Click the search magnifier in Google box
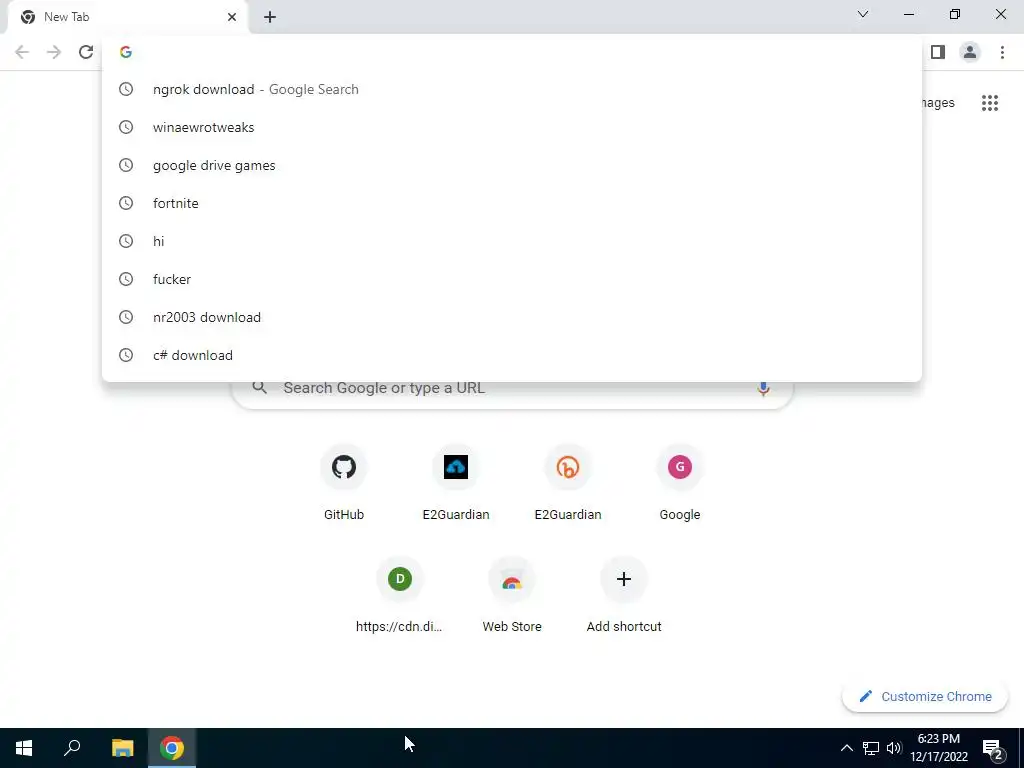Image resolution: width=1024 pixels, height=768 pixels. (x=260, y=388)
